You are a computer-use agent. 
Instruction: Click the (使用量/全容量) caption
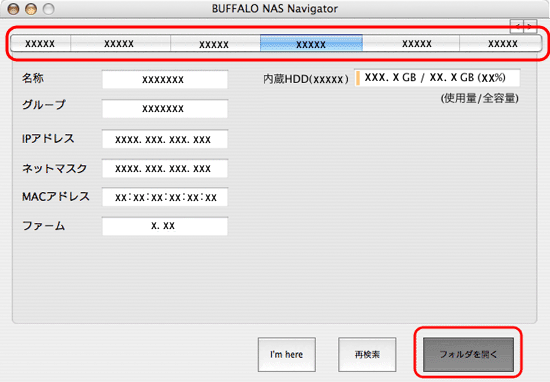[x=479, y=98]
